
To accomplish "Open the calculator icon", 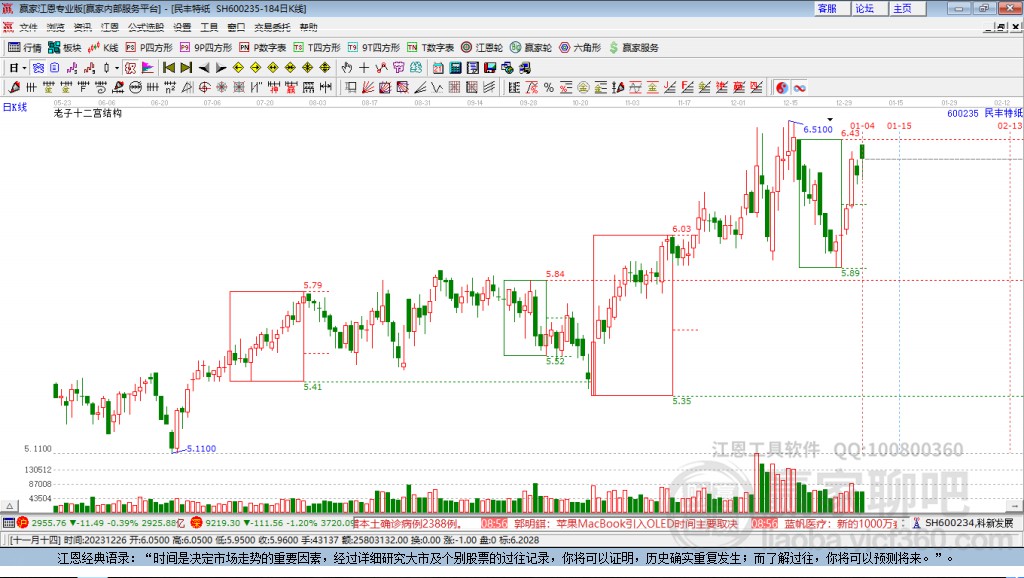I will click(455, 67).
